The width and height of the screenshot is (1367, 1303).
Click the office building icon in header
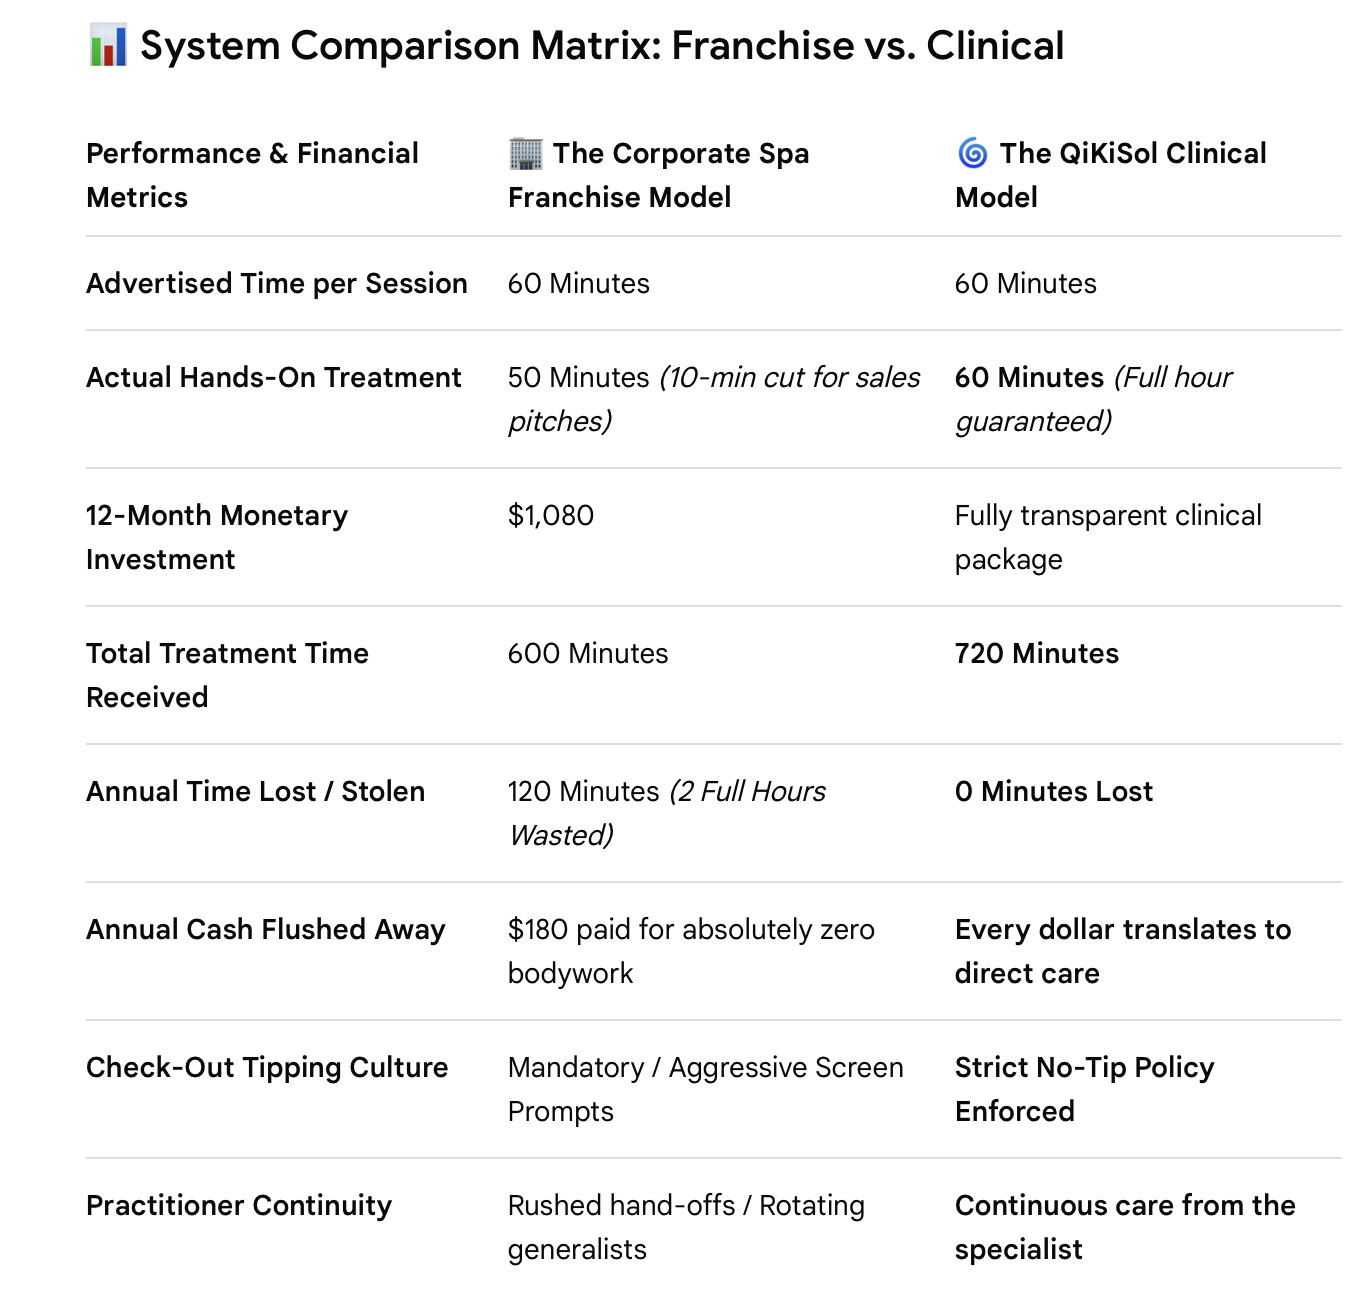(x=526, y=153)
